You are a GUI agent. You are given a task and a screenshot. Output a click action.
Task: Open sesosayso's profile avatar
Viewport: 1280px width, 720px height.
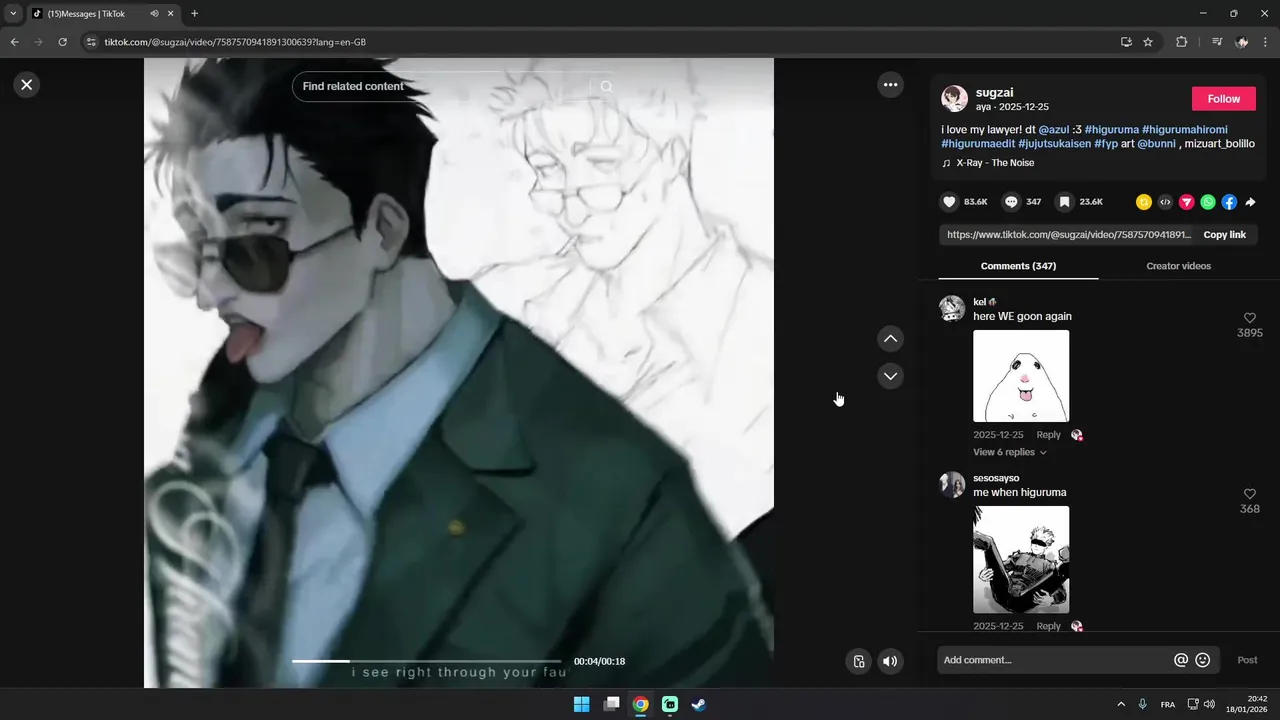tap(952, 484)
